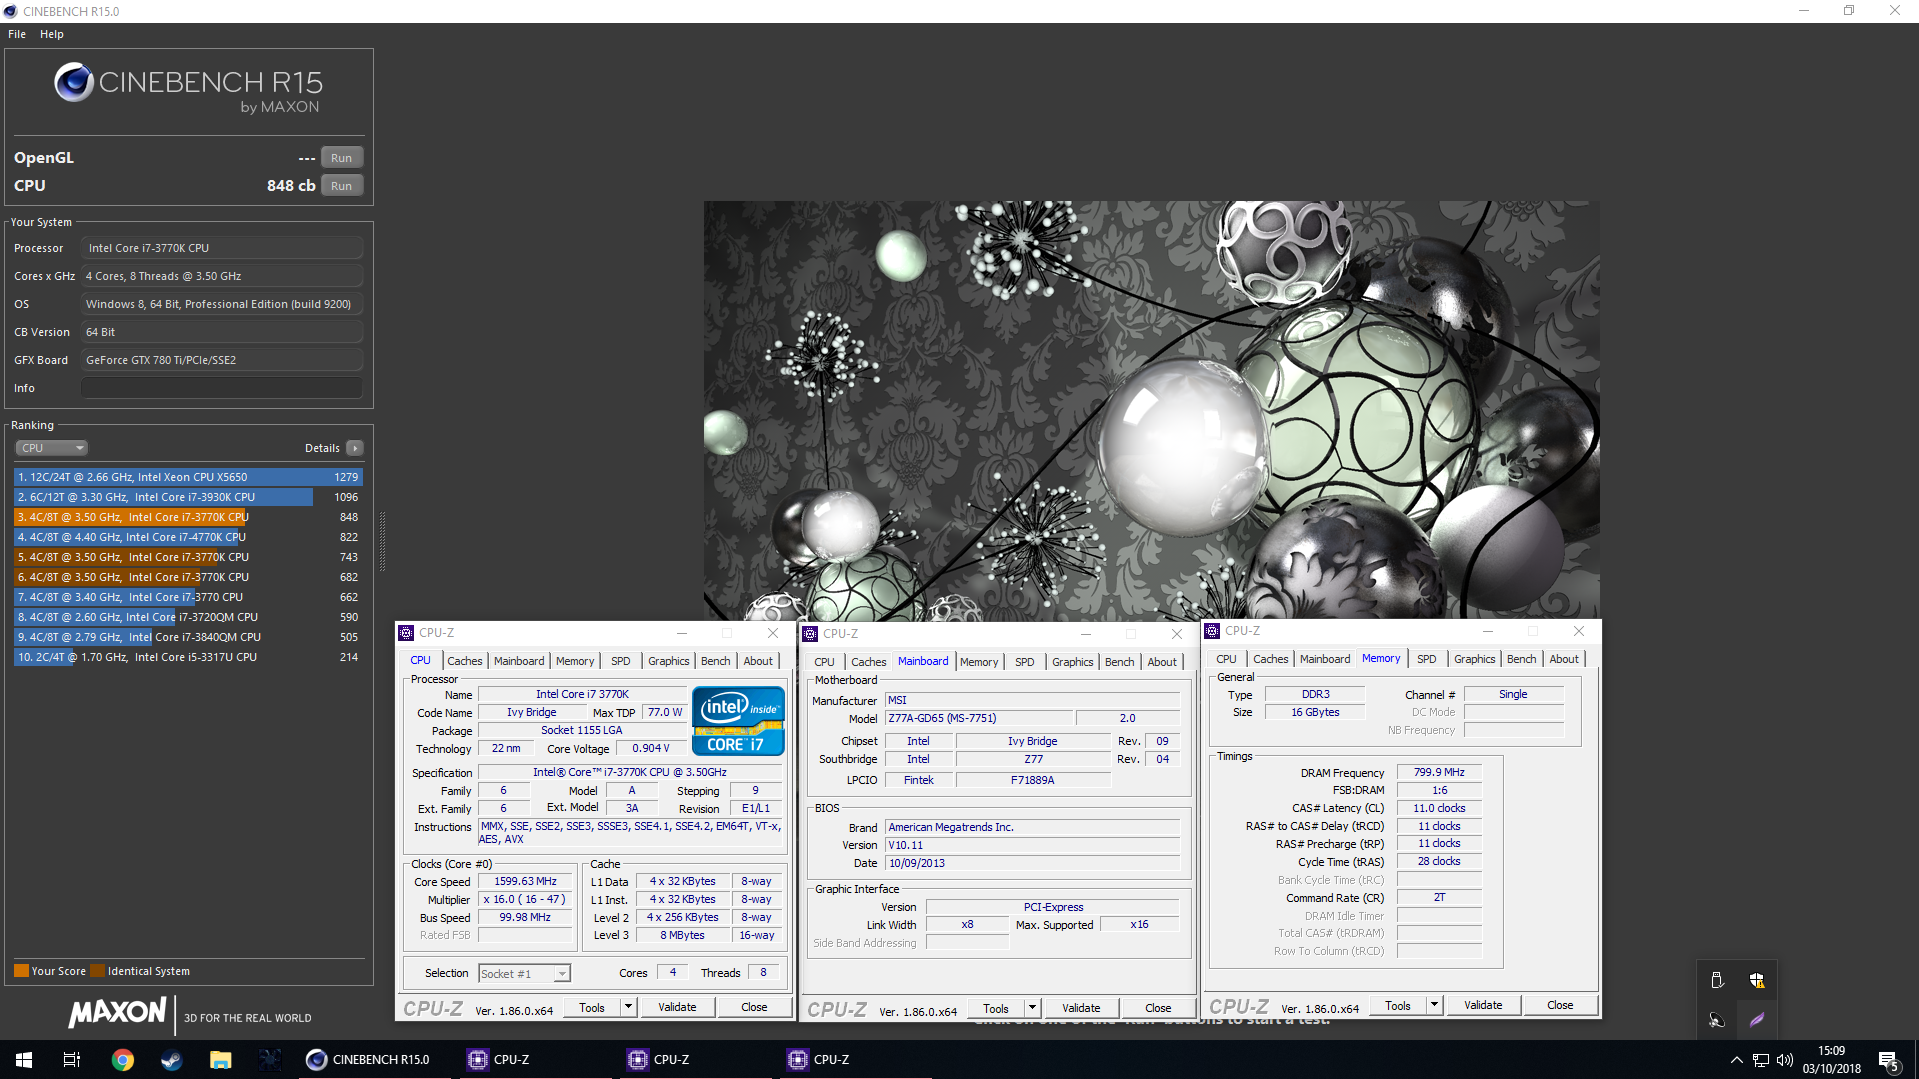Switch to CPU tab in Mainboard CPU-Z window
Viewport: 1919px width, 1079px height.
tap(824, 662)
